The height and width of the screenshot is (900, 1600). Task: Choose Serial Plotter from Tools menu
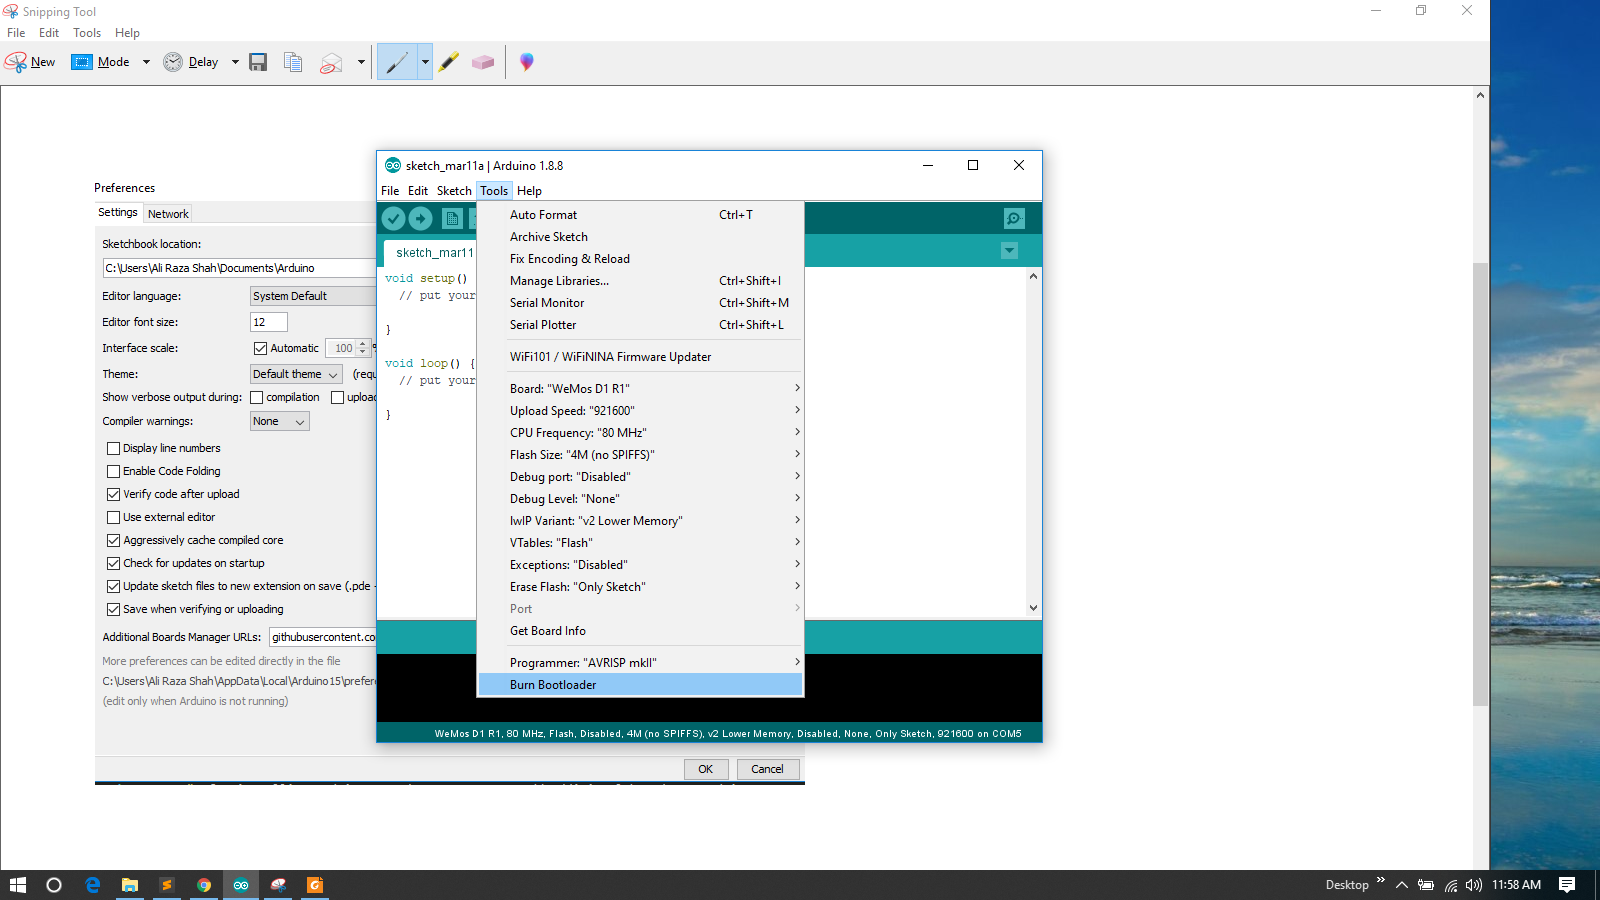641,325
